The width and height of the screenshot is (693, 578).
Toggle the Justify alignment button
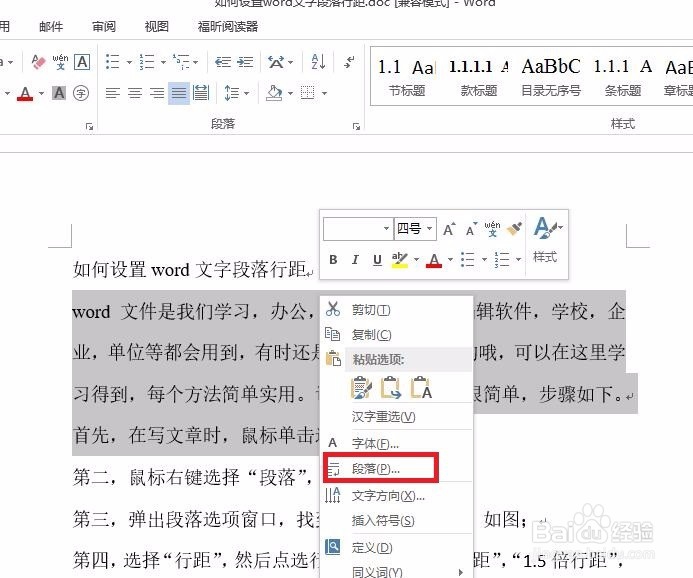click(179, 93)
